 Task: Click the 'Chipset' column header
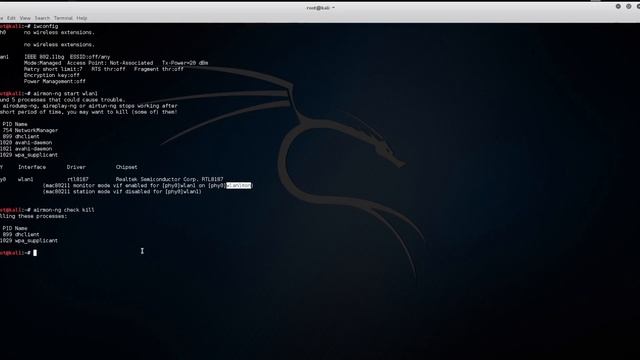coord(127,167)
